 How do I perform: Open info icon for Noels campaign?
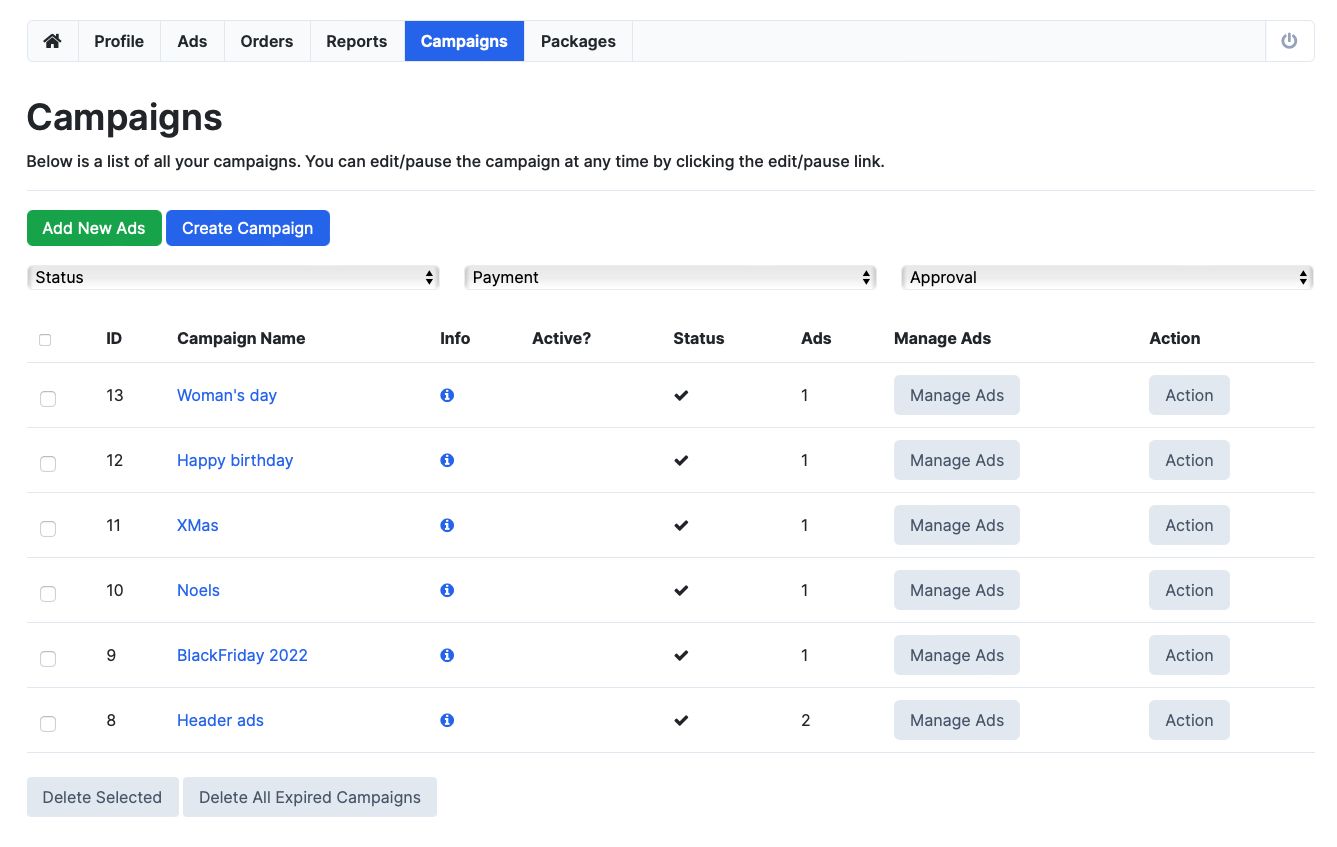click(447, 590)
